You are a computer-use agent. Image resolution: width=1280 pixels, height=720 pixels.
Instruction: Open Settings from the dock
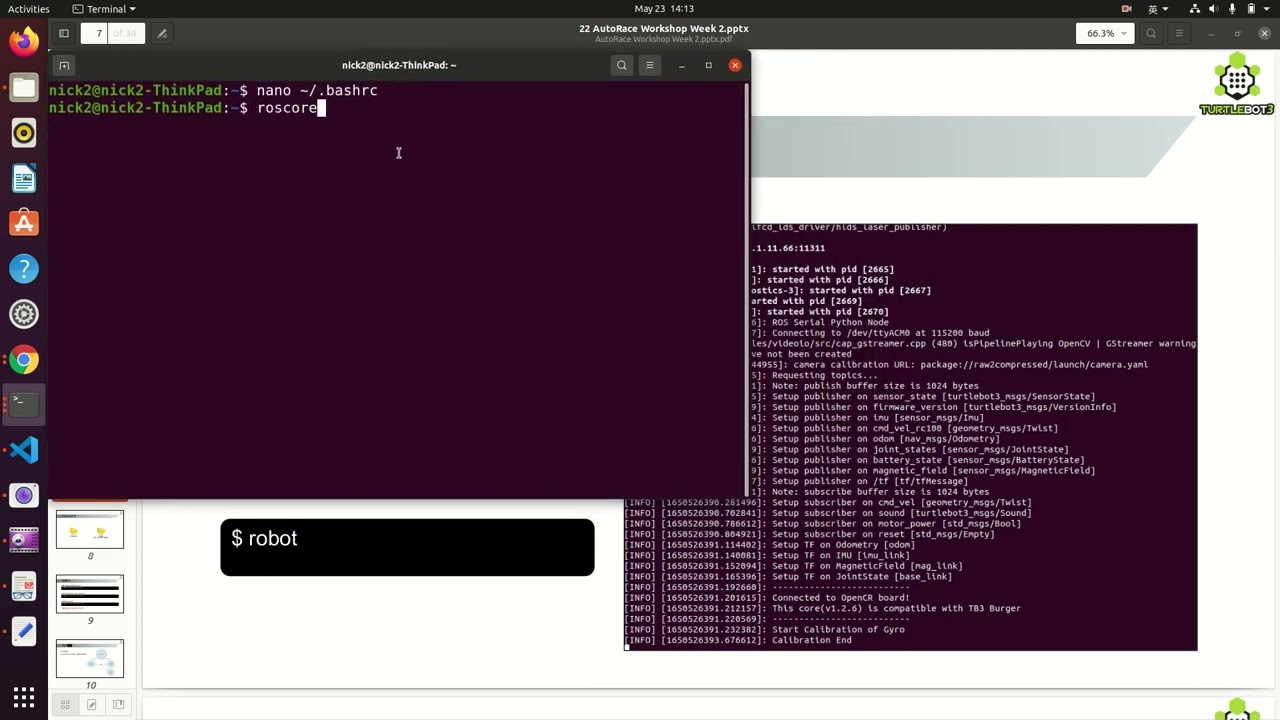[24, 314]
